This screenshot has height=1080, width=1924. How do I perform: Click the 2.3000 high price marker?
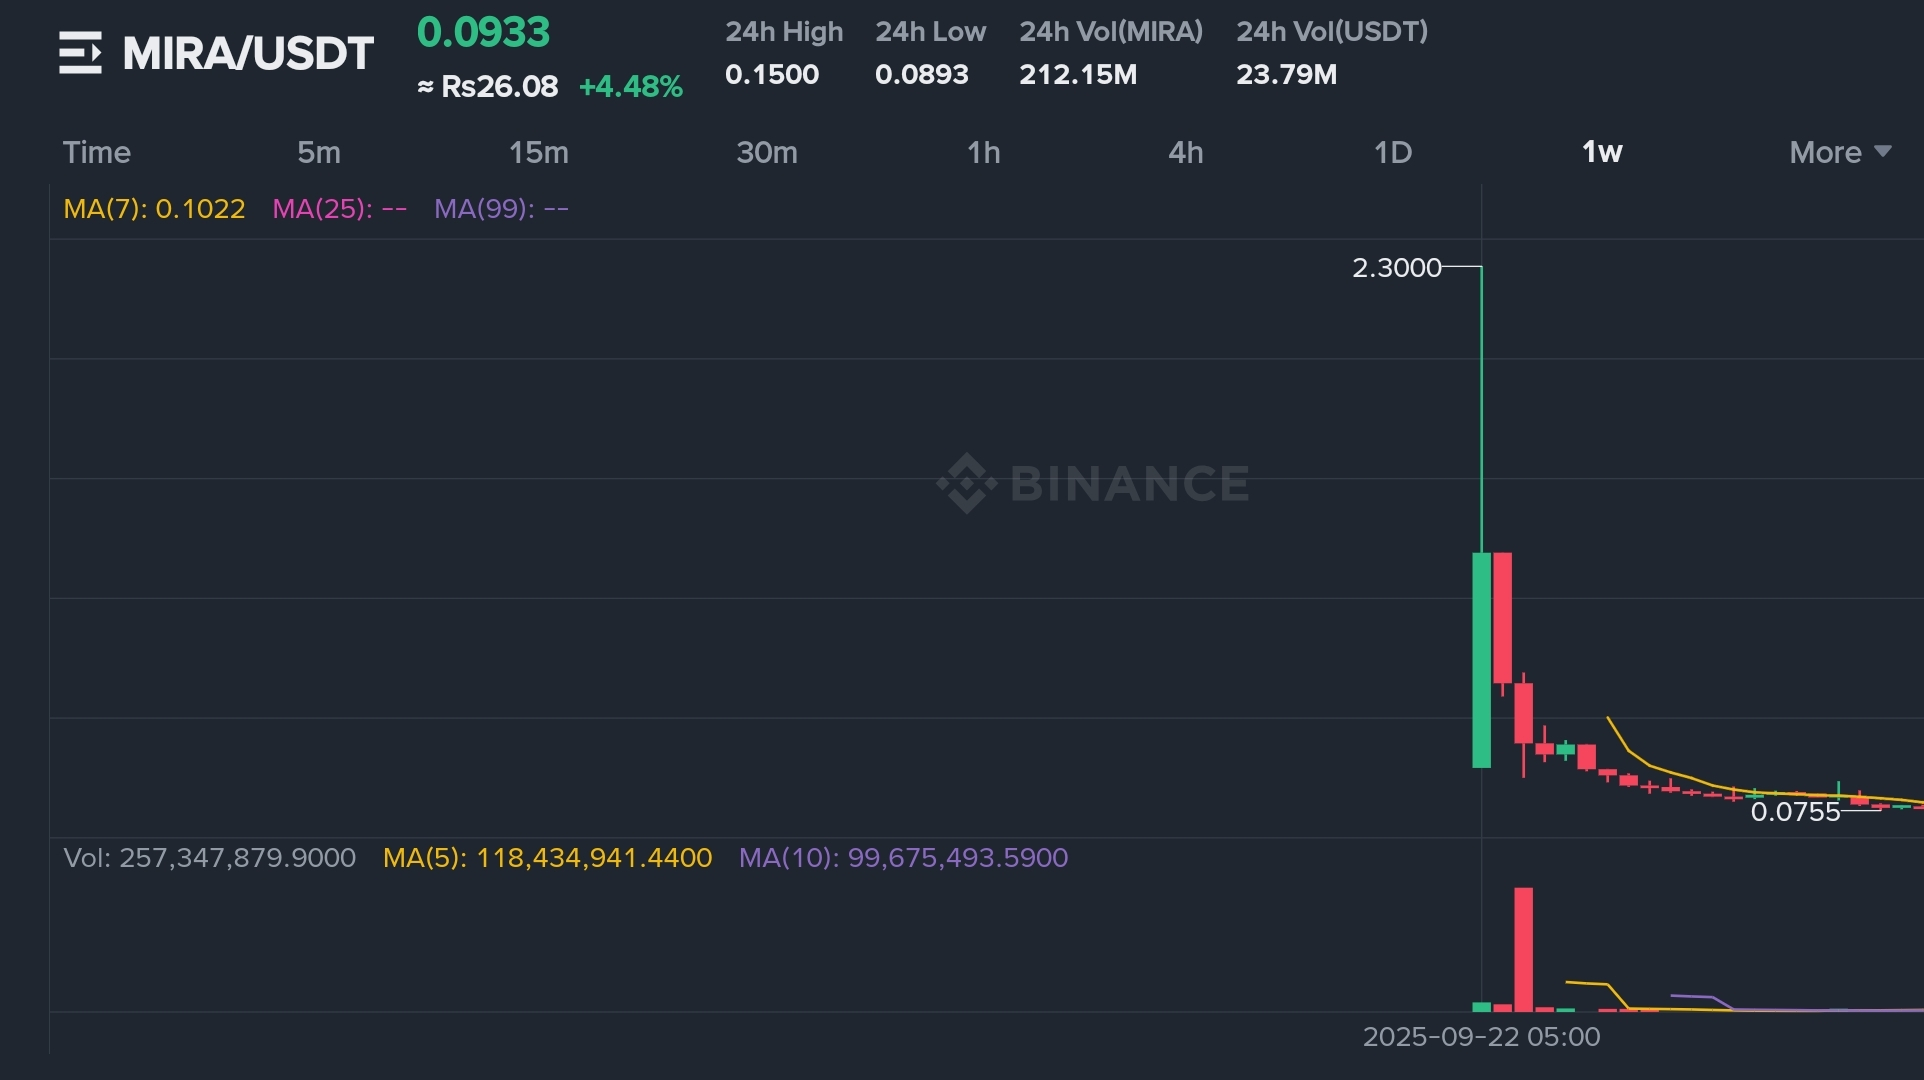pyautogui.click(x=1396, y=268)
